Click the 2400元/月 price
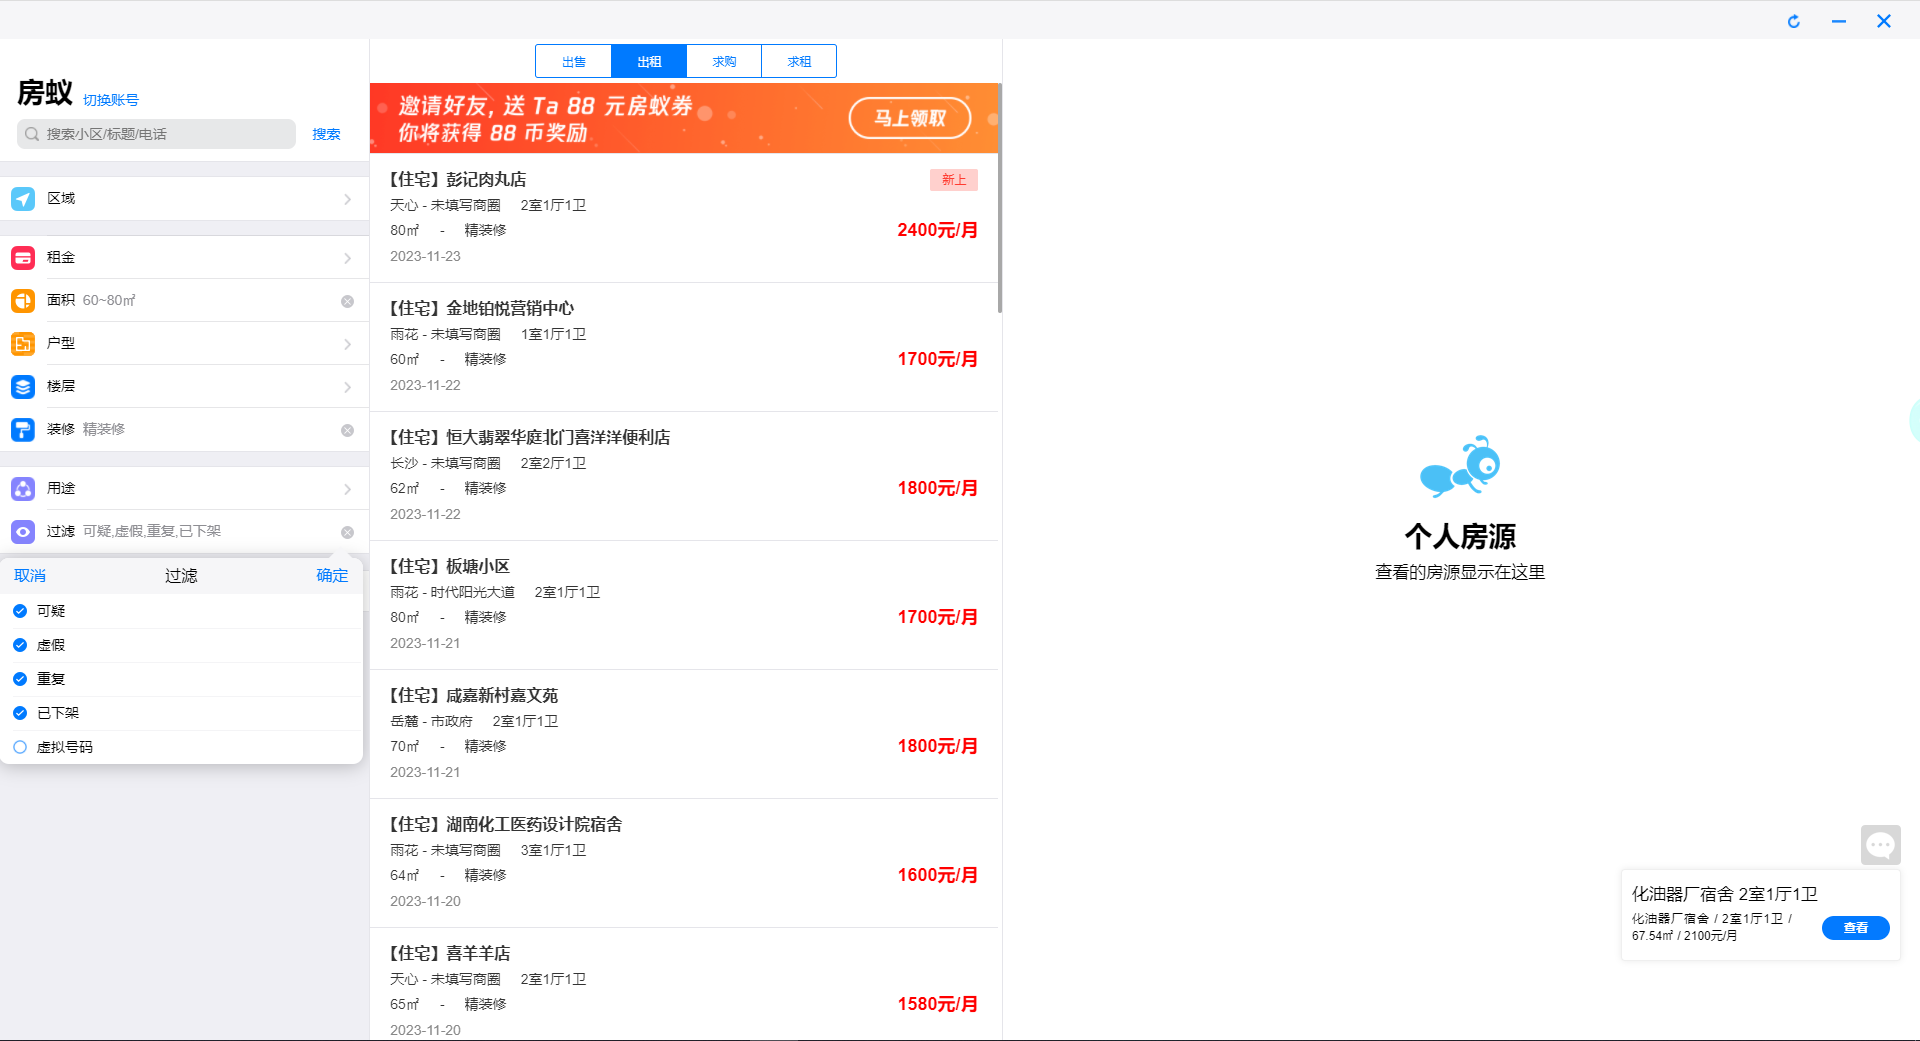The width and height of the screenshot is (1920, 1041). (937, 230)
